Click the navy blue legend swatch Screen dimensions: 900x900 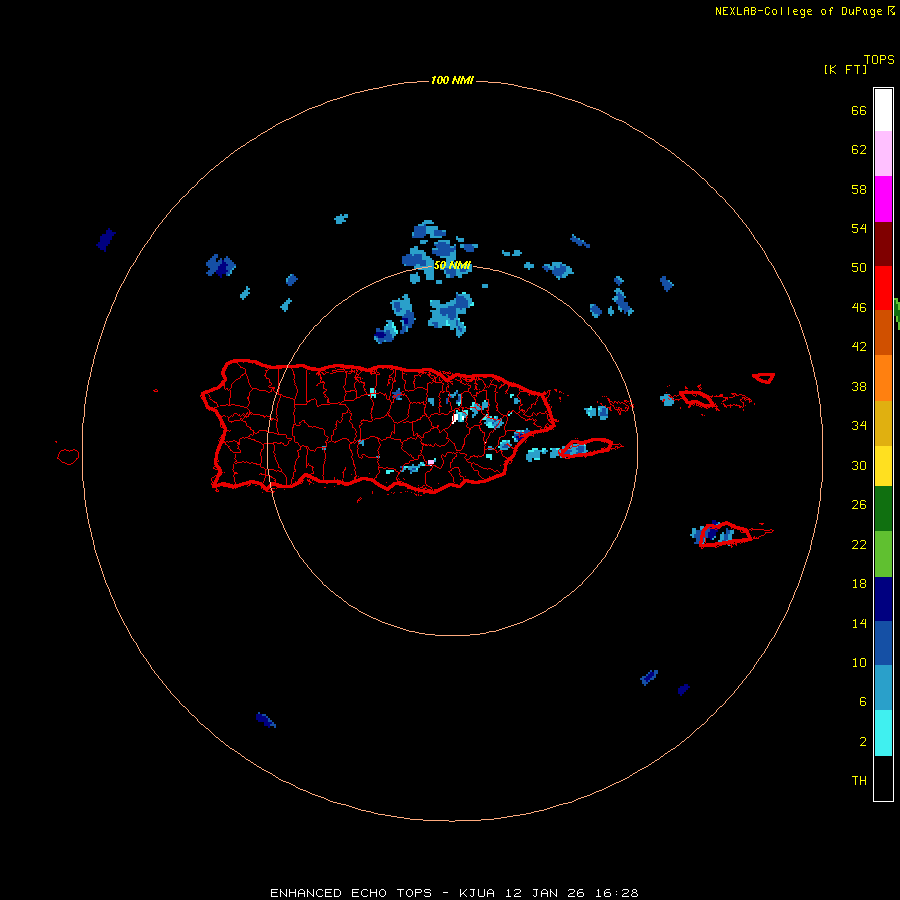[x=883, y=599]
